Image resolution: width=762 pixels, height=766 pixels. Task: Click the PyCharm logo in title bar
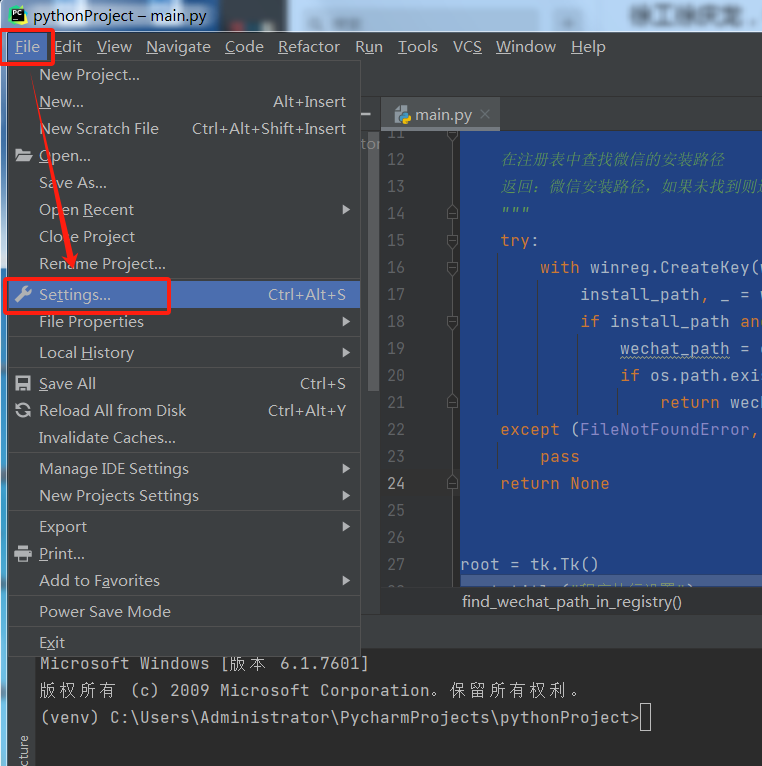coord(17,15)
